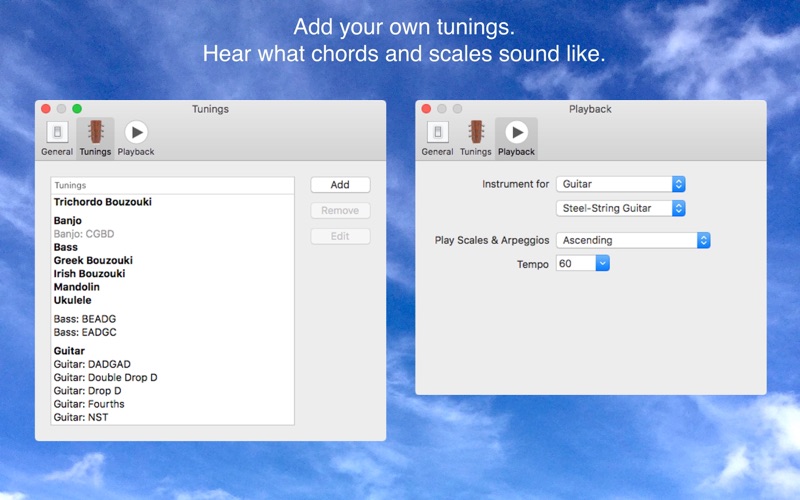
Task: Click the Tunings tab label in the Playback window
Action: coord(476,152)
